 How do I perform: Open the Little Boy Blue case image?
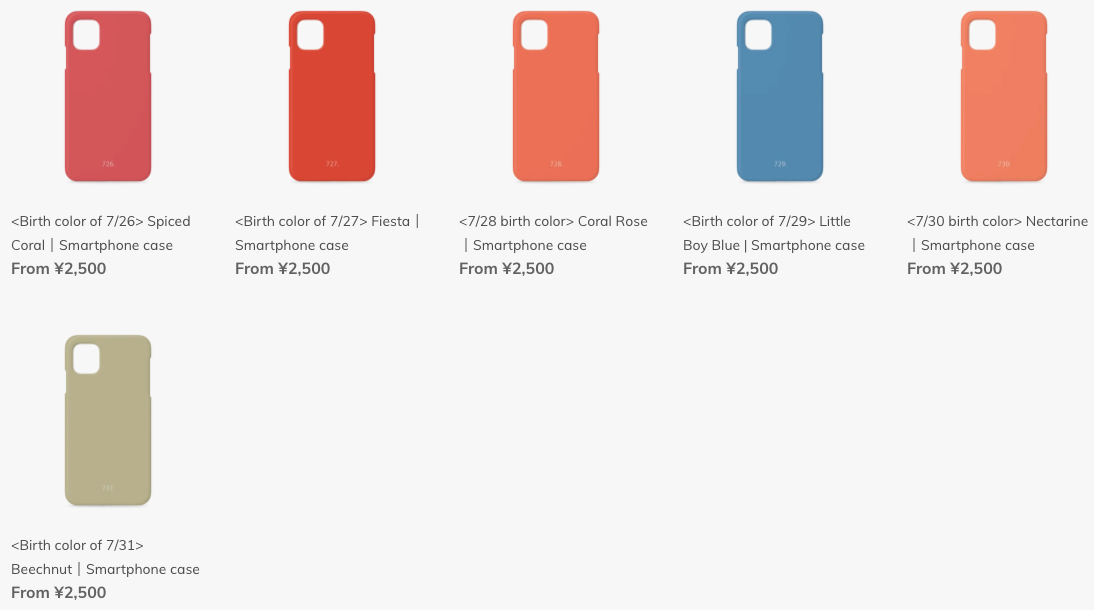coord(780,97)
